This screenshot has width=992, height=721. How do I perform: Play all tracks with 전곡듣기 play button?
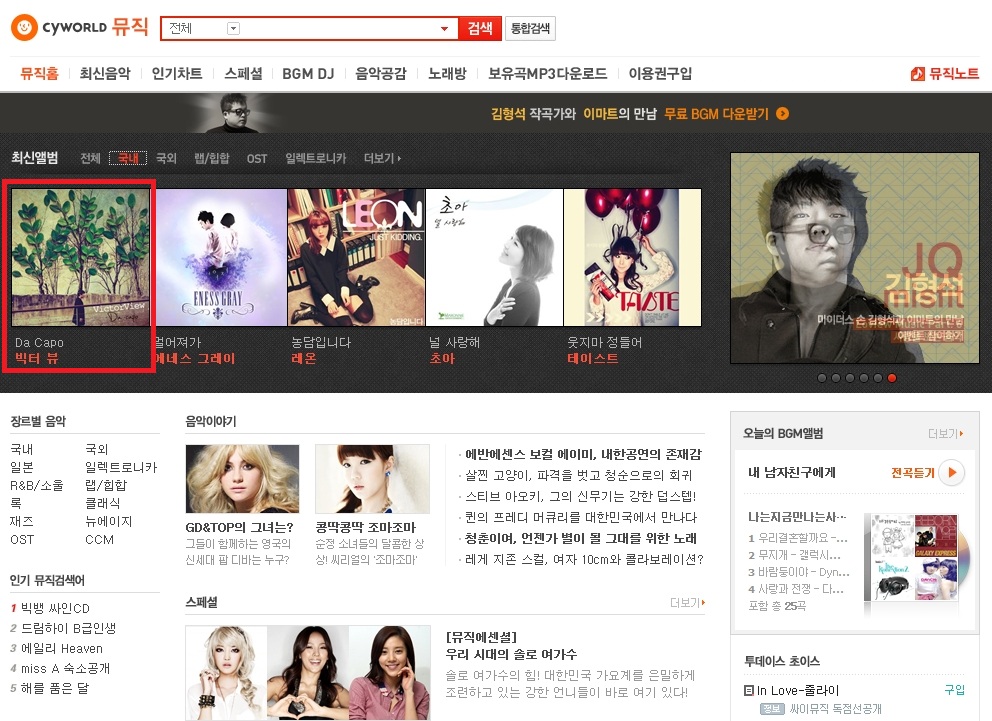point(952,472)
